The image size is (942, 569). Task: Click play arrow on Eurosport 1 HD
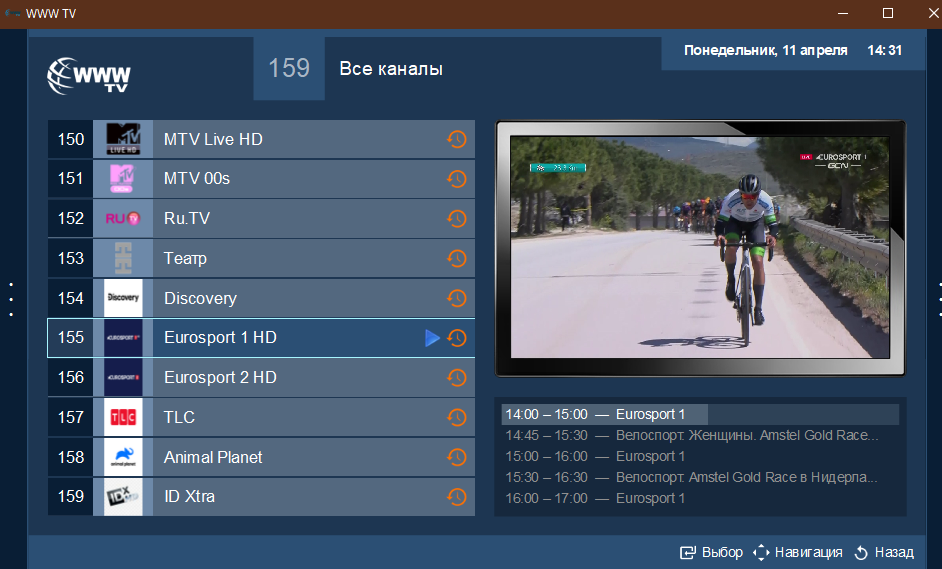pyautogui.click(x=432, y=338)
